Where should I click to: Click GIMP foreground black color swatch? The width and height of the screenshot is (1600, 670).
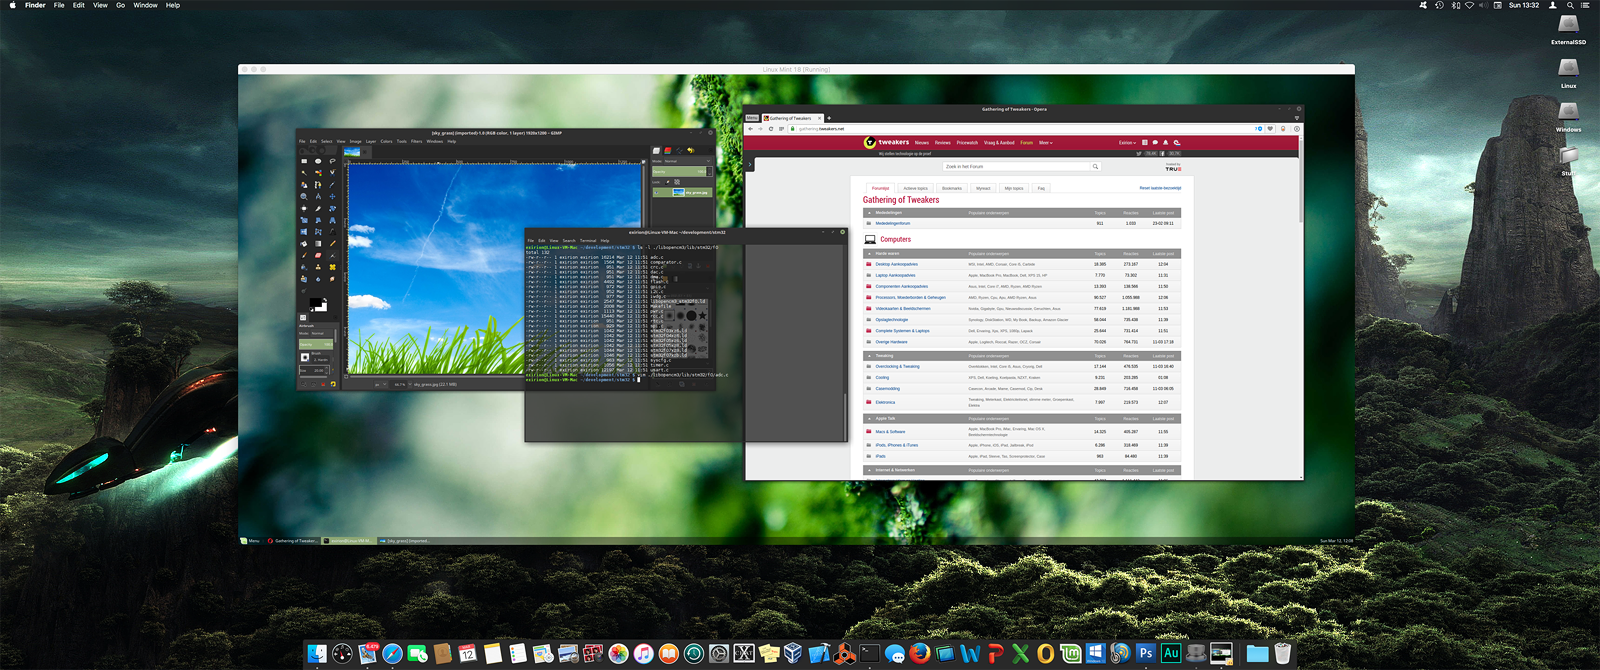315,302
